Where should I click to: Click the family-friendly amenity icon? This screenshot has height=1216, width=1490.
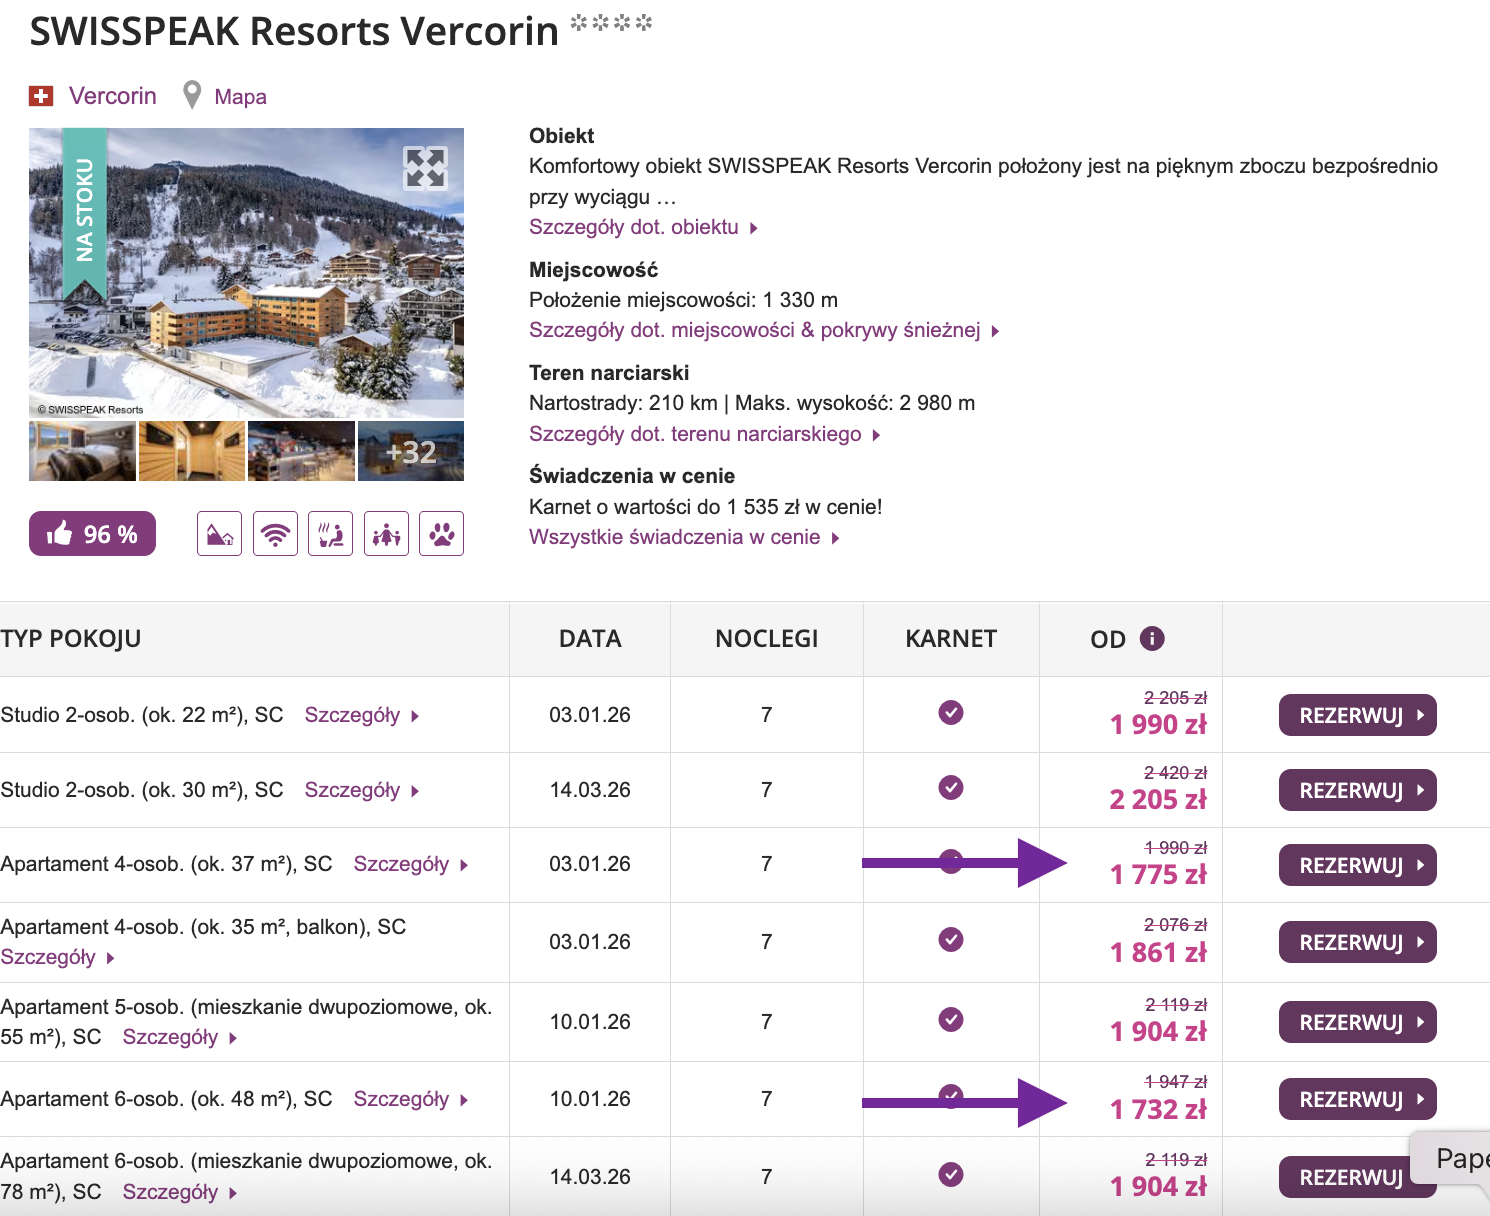point(386,533)
